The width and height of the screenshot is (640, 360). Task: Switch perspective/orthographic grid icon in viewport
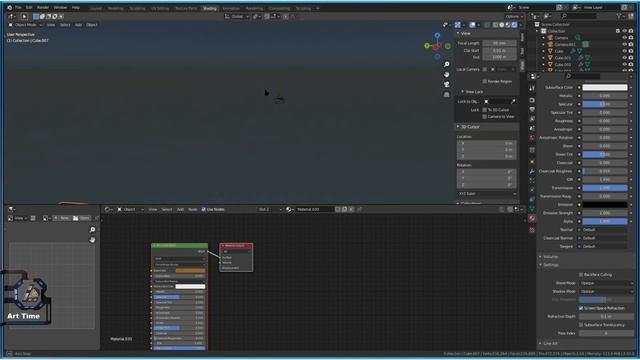point(447,94)
